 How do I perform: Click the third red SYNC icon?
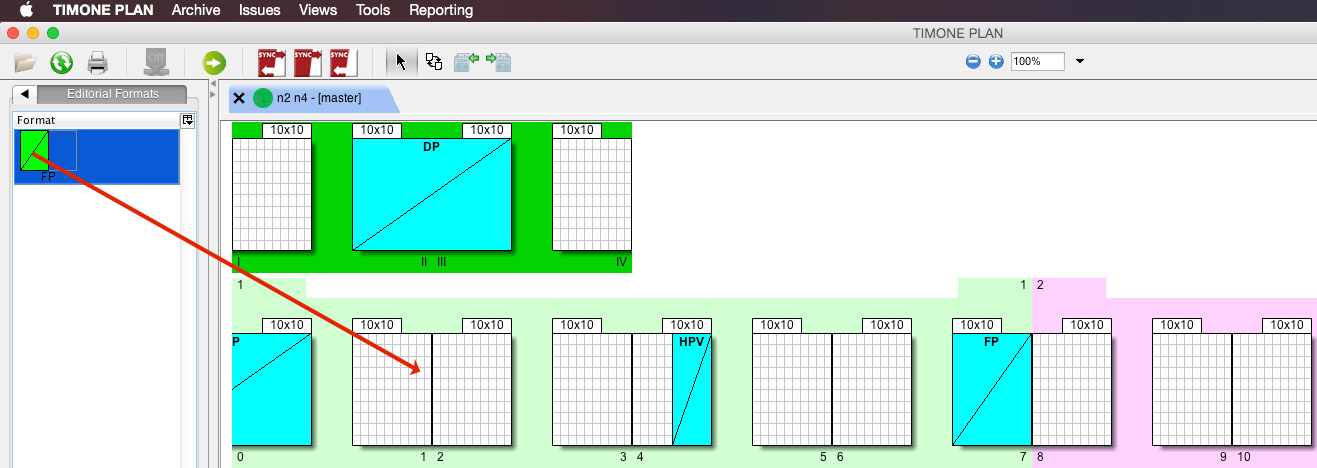344,62
